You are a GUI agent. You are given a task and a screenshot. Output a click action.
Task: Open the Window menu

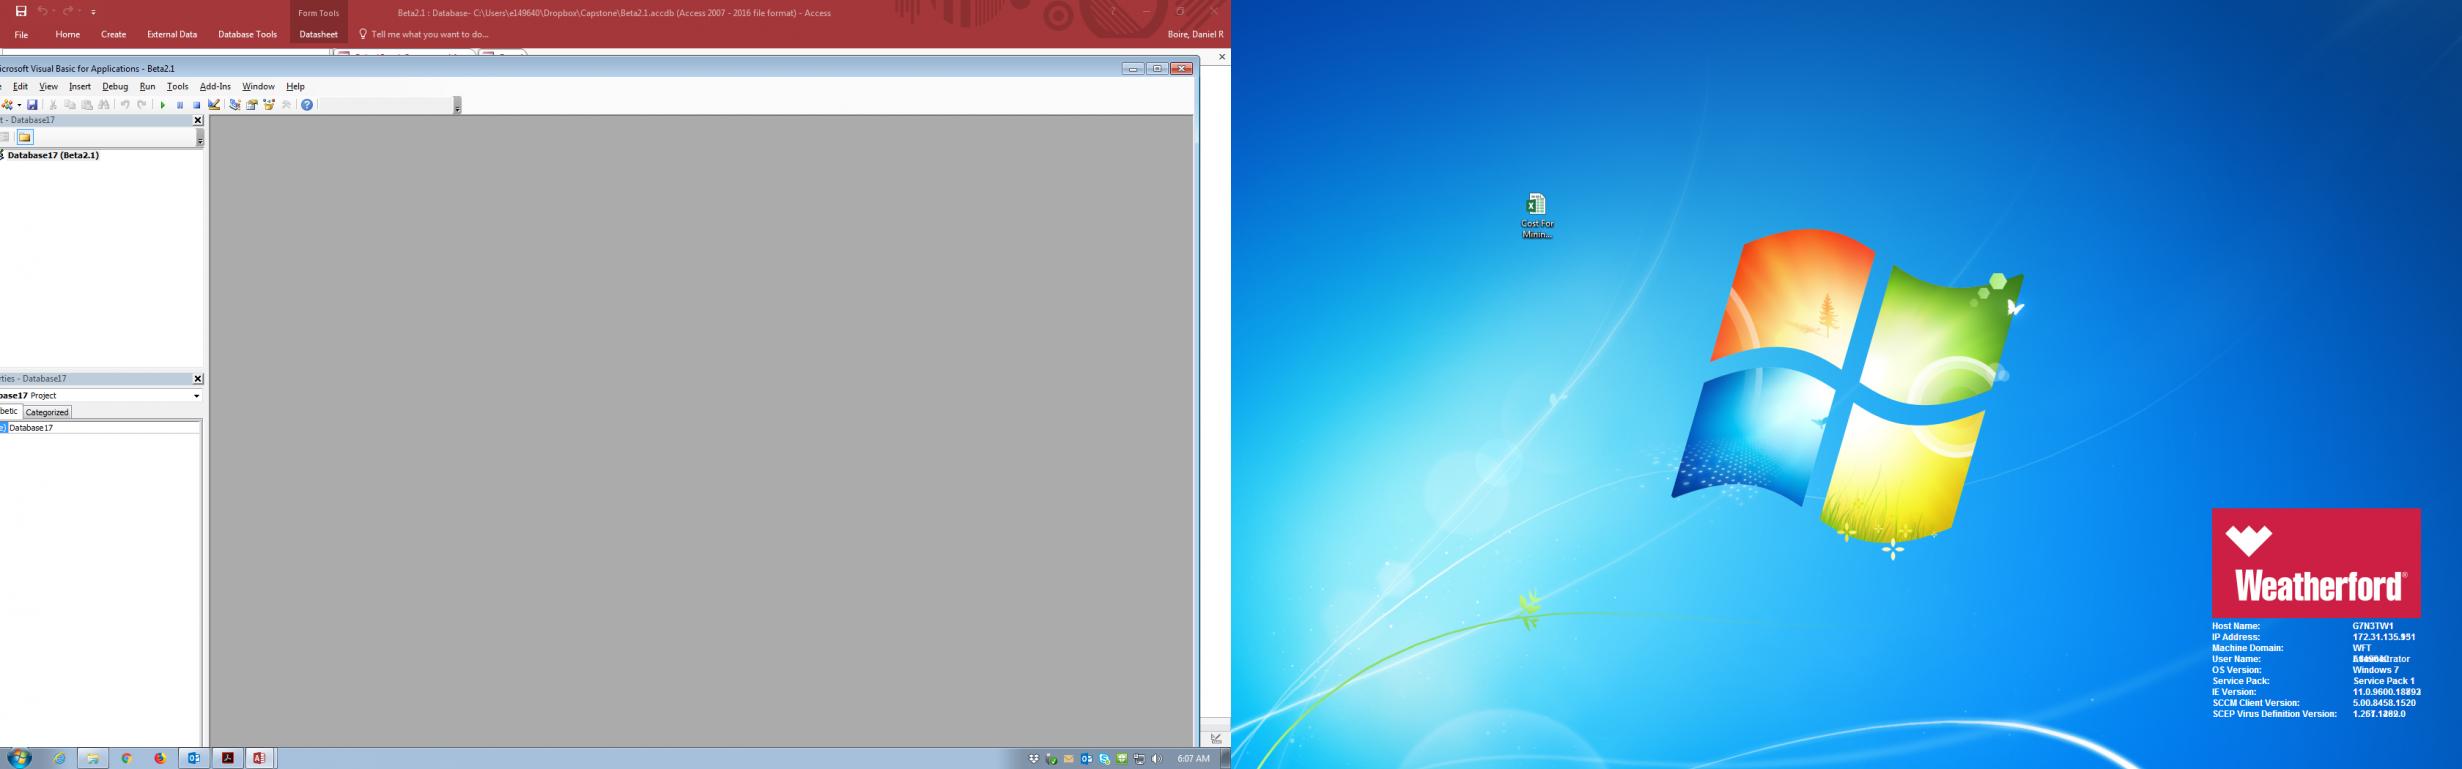(x=258, y=87)
